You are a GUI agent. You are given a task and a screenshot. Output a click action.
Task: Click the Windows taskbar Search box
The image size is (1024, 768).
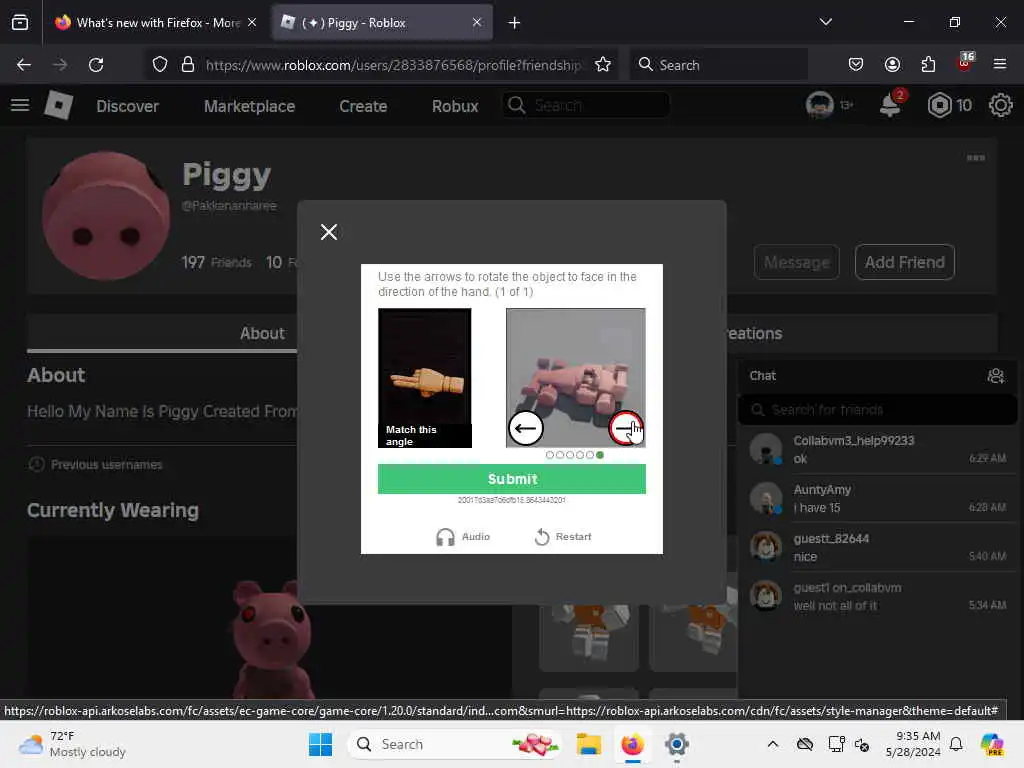click(455, 744)
